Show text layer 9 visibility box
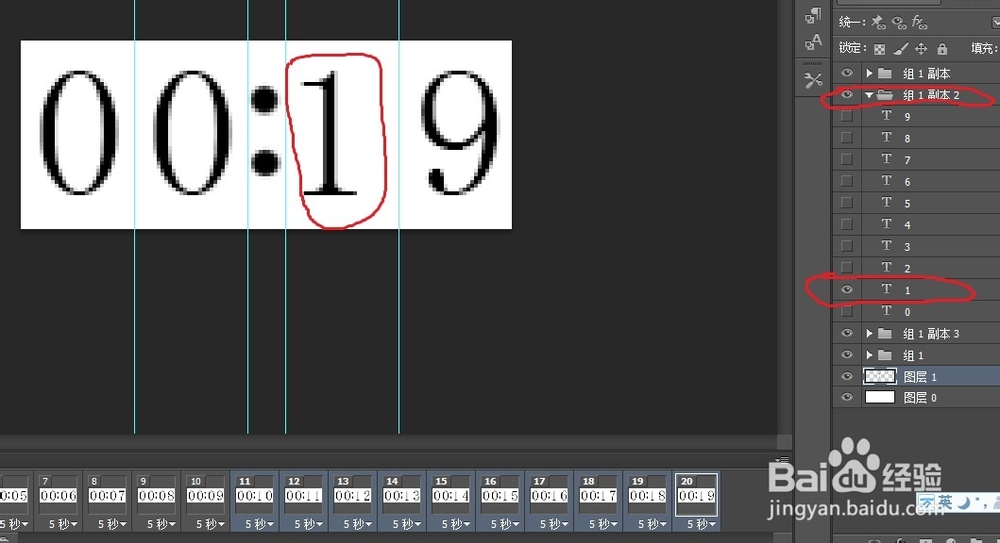Screen dimensions: 1000x543 click(x=847, y=116)
